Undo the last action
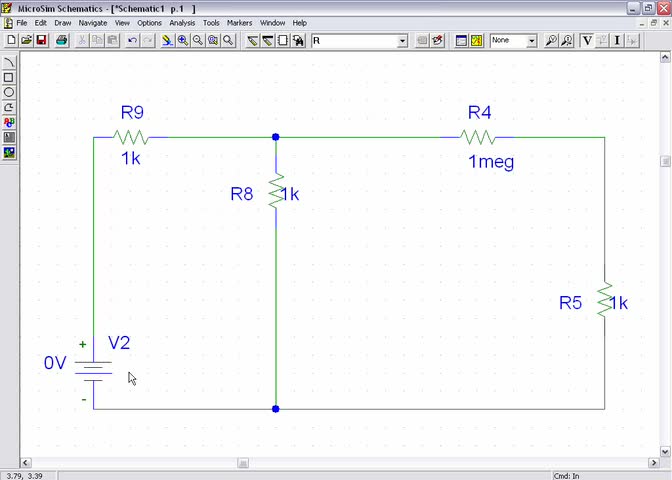This screenshot has height=480, width=672. pyautogui.click(x=132, y=40)
